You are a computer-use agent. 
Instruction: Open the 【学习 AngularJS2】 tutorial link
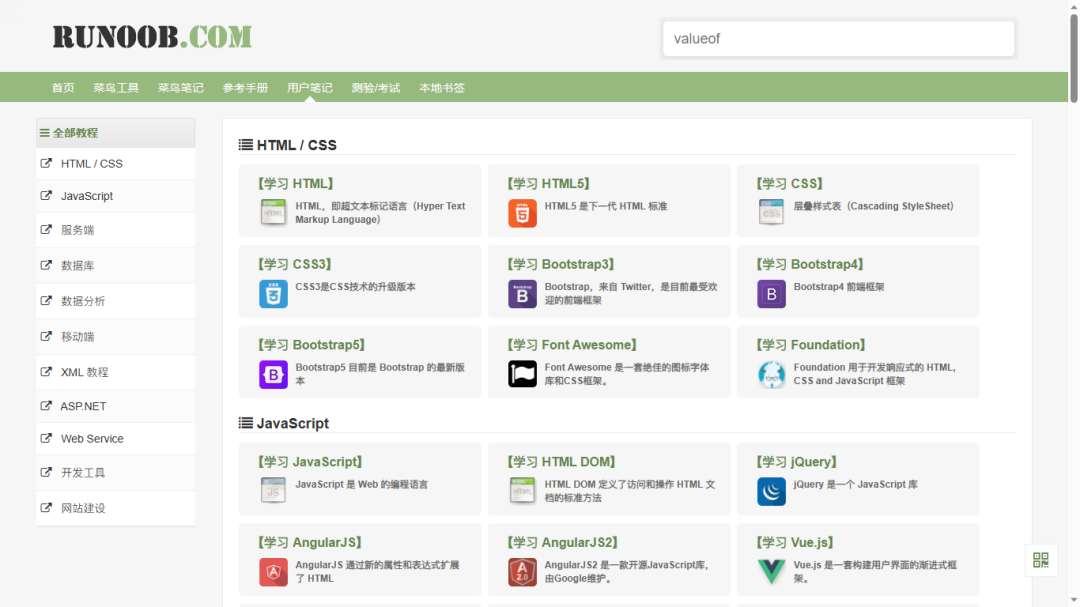point(563,542)
